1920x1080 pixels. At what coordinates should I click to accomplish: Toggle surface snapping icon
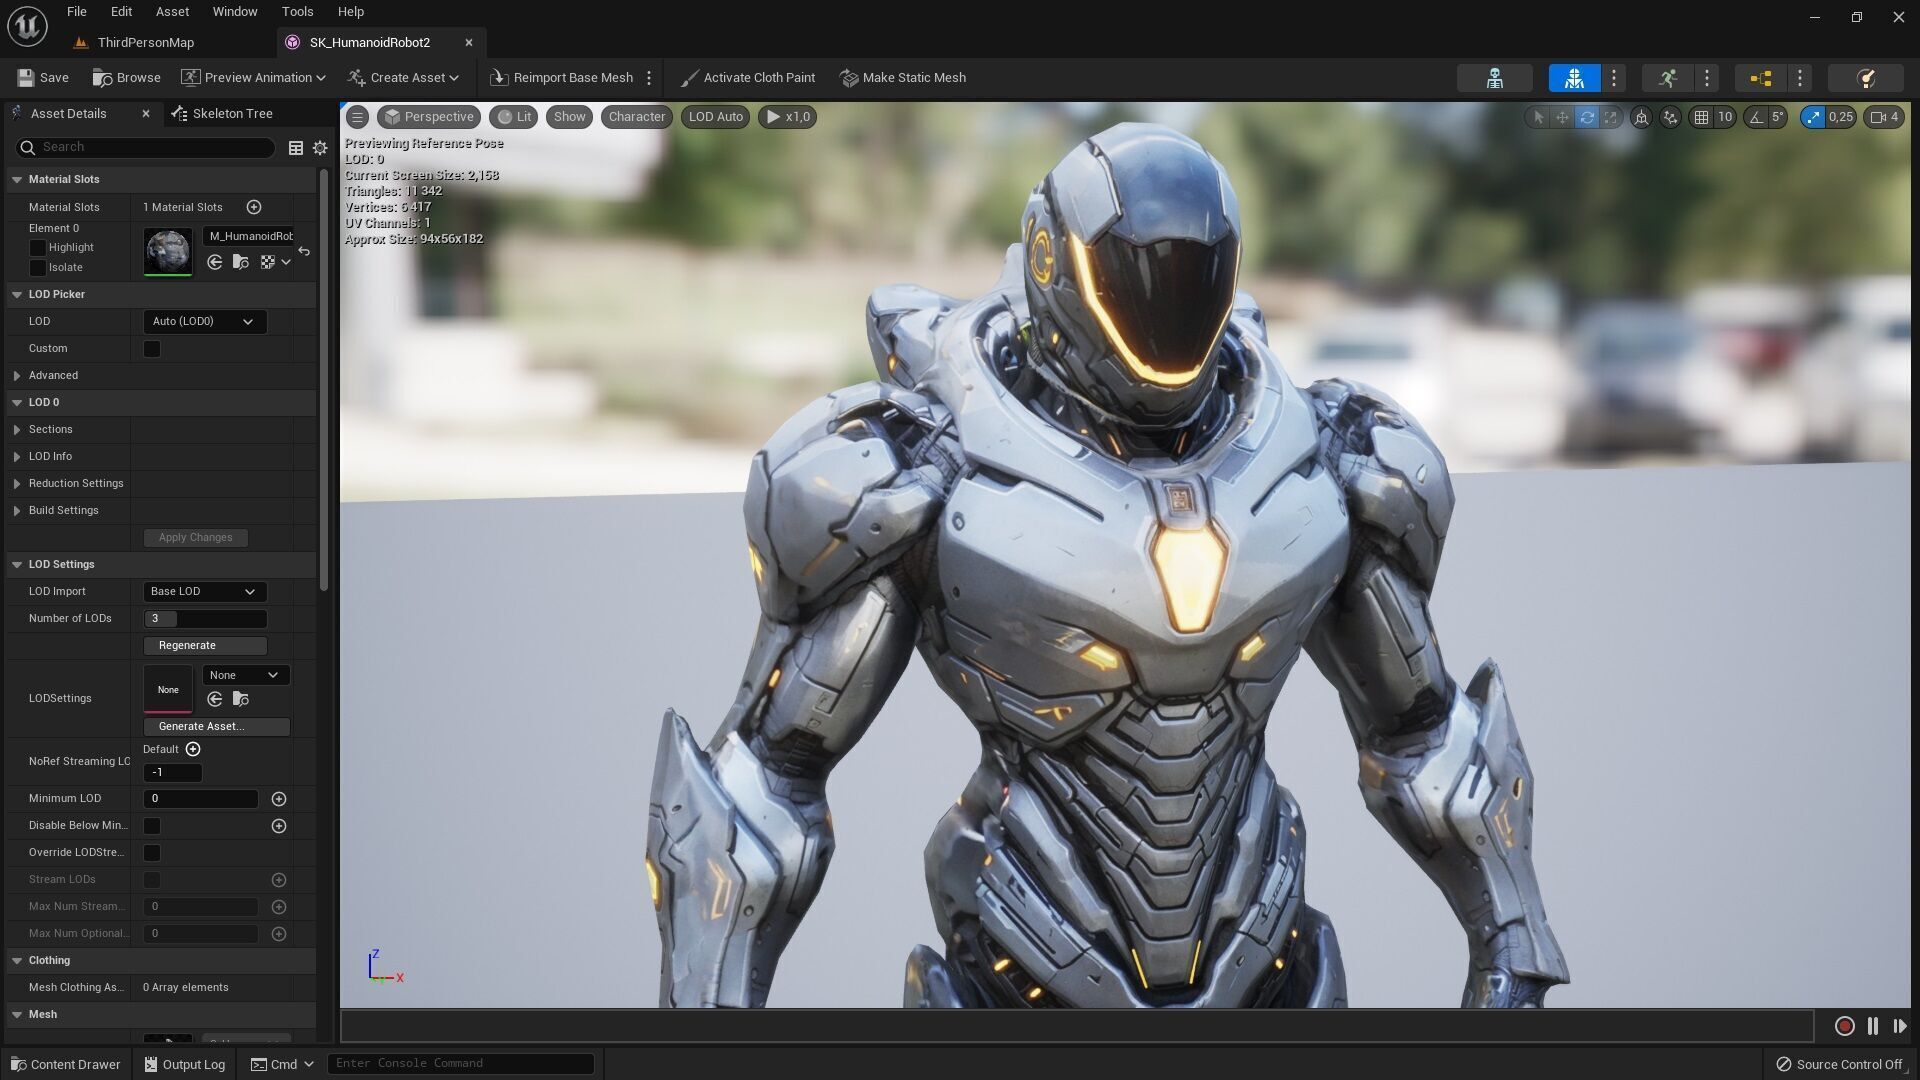click(1670, 117)
